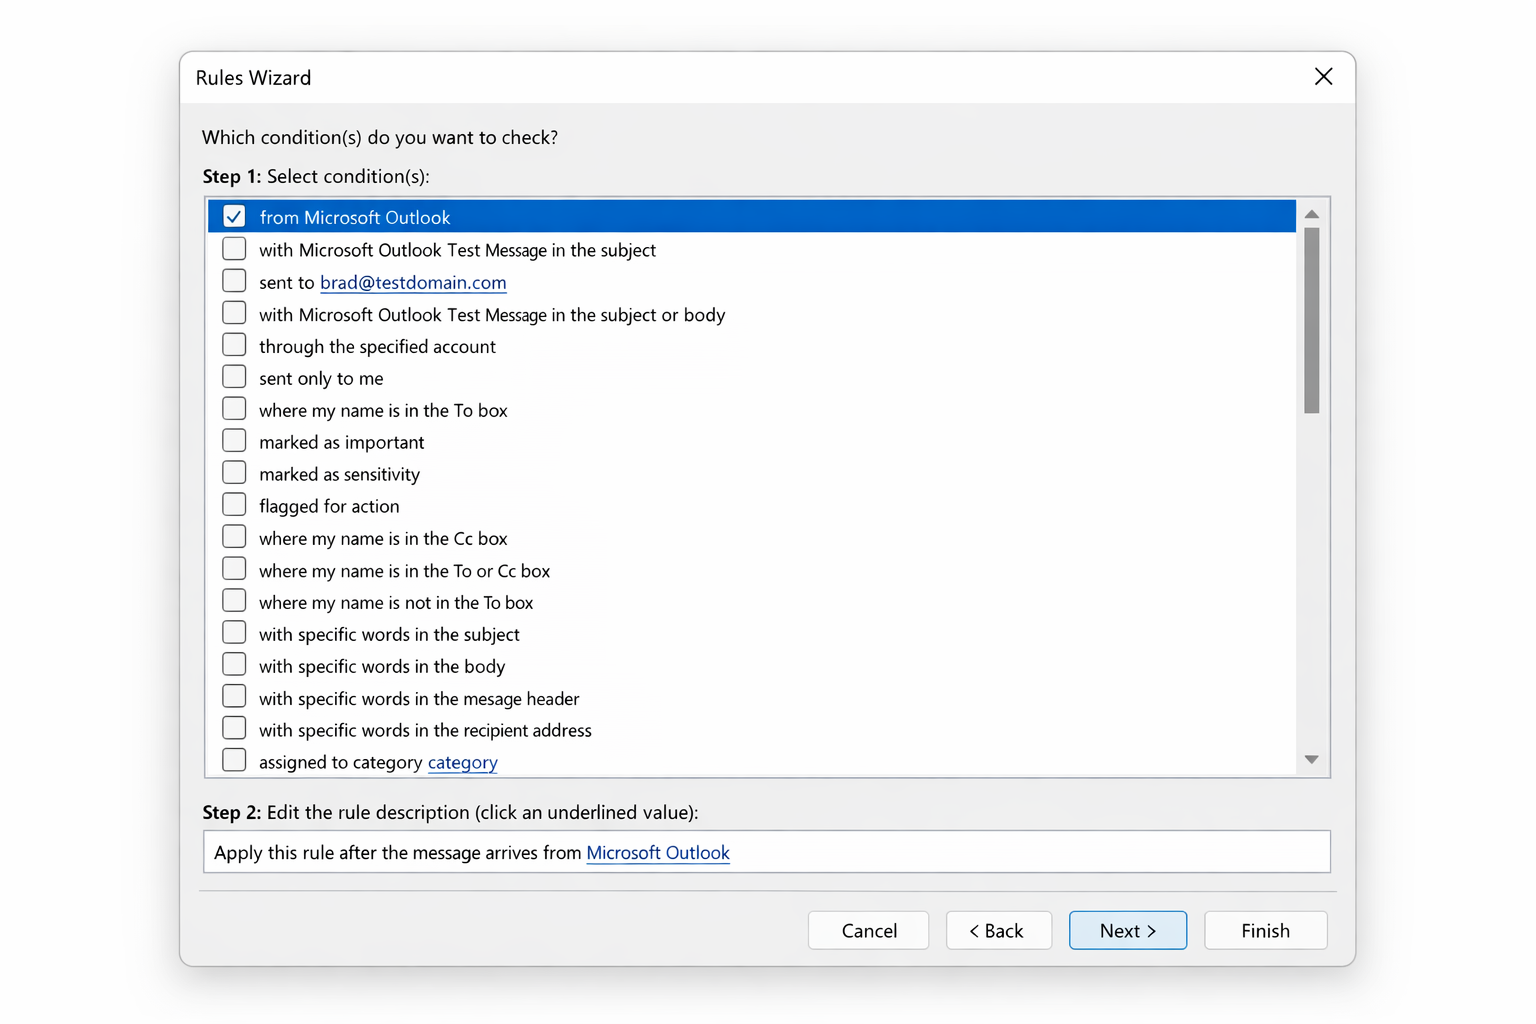Click the scroll-down arrow on the condition list

(x=1311, y=758)
